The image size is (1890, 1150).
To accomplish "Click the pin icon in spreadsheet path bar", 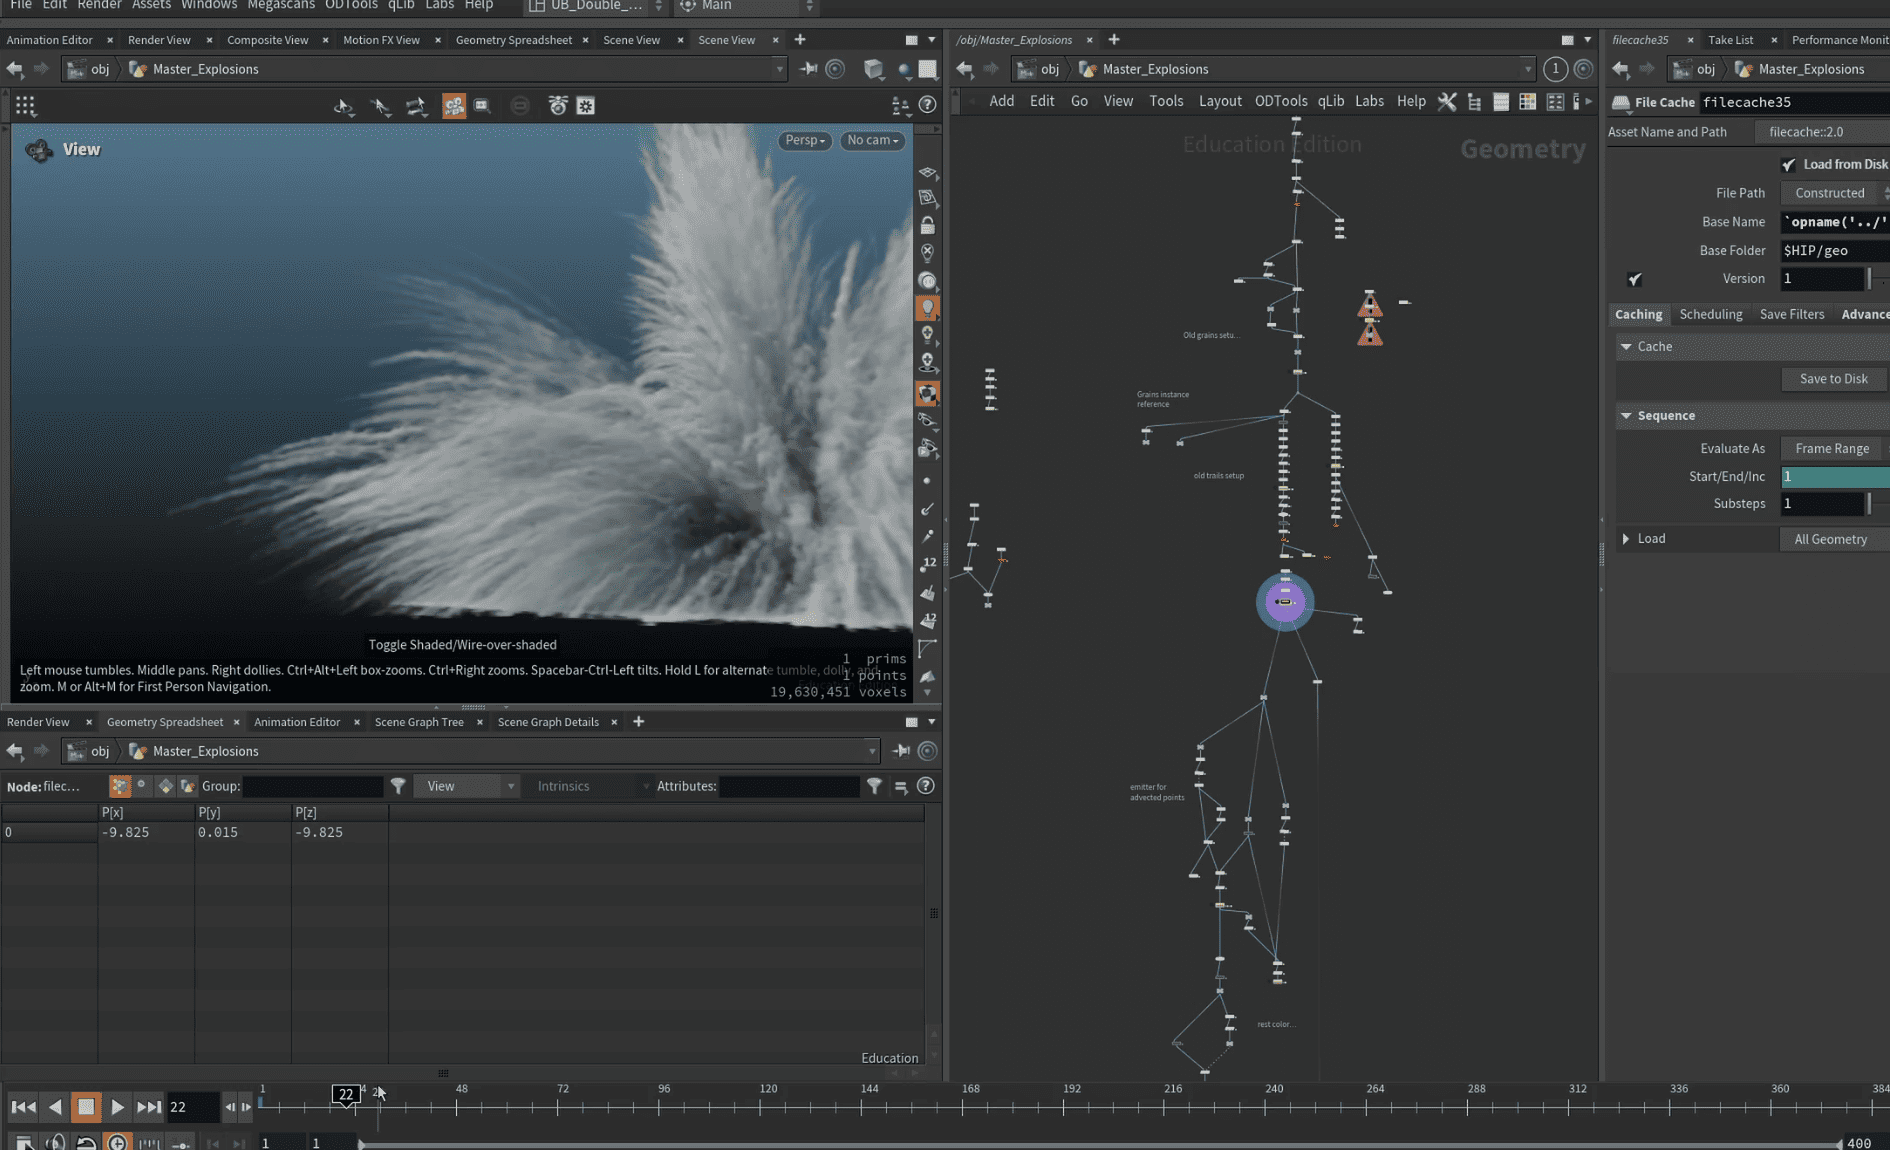I will [900, 751].
